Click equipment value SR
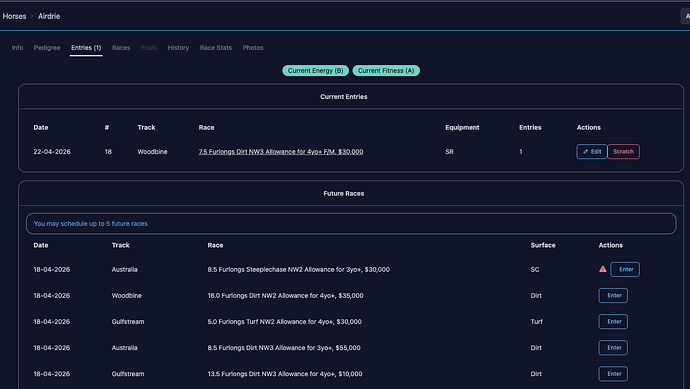Viewport: 690px width, 389px height. pos(449,151)
